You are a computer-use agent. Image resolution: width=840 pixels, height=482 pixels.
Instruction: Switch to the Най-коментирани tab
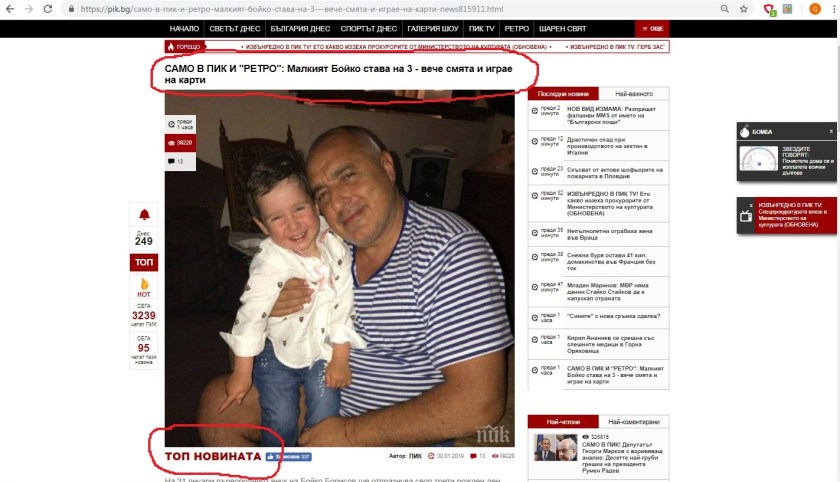(634, 421)
